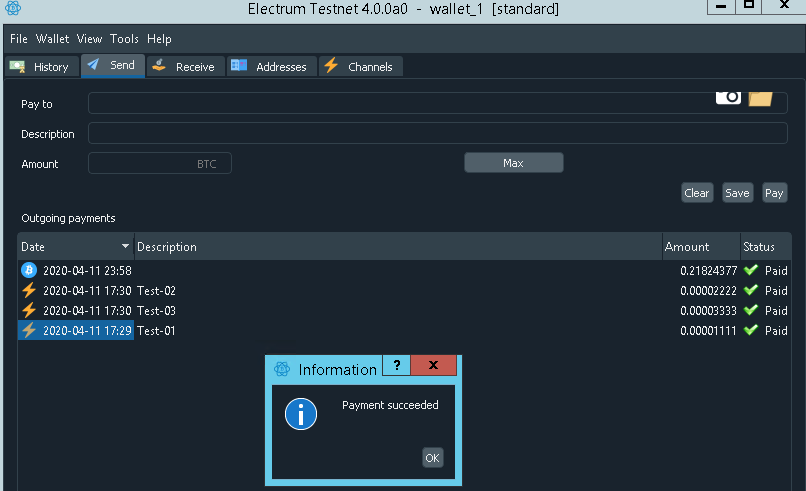
Task: Click amount 0.21824377
Action: point(708,270)
